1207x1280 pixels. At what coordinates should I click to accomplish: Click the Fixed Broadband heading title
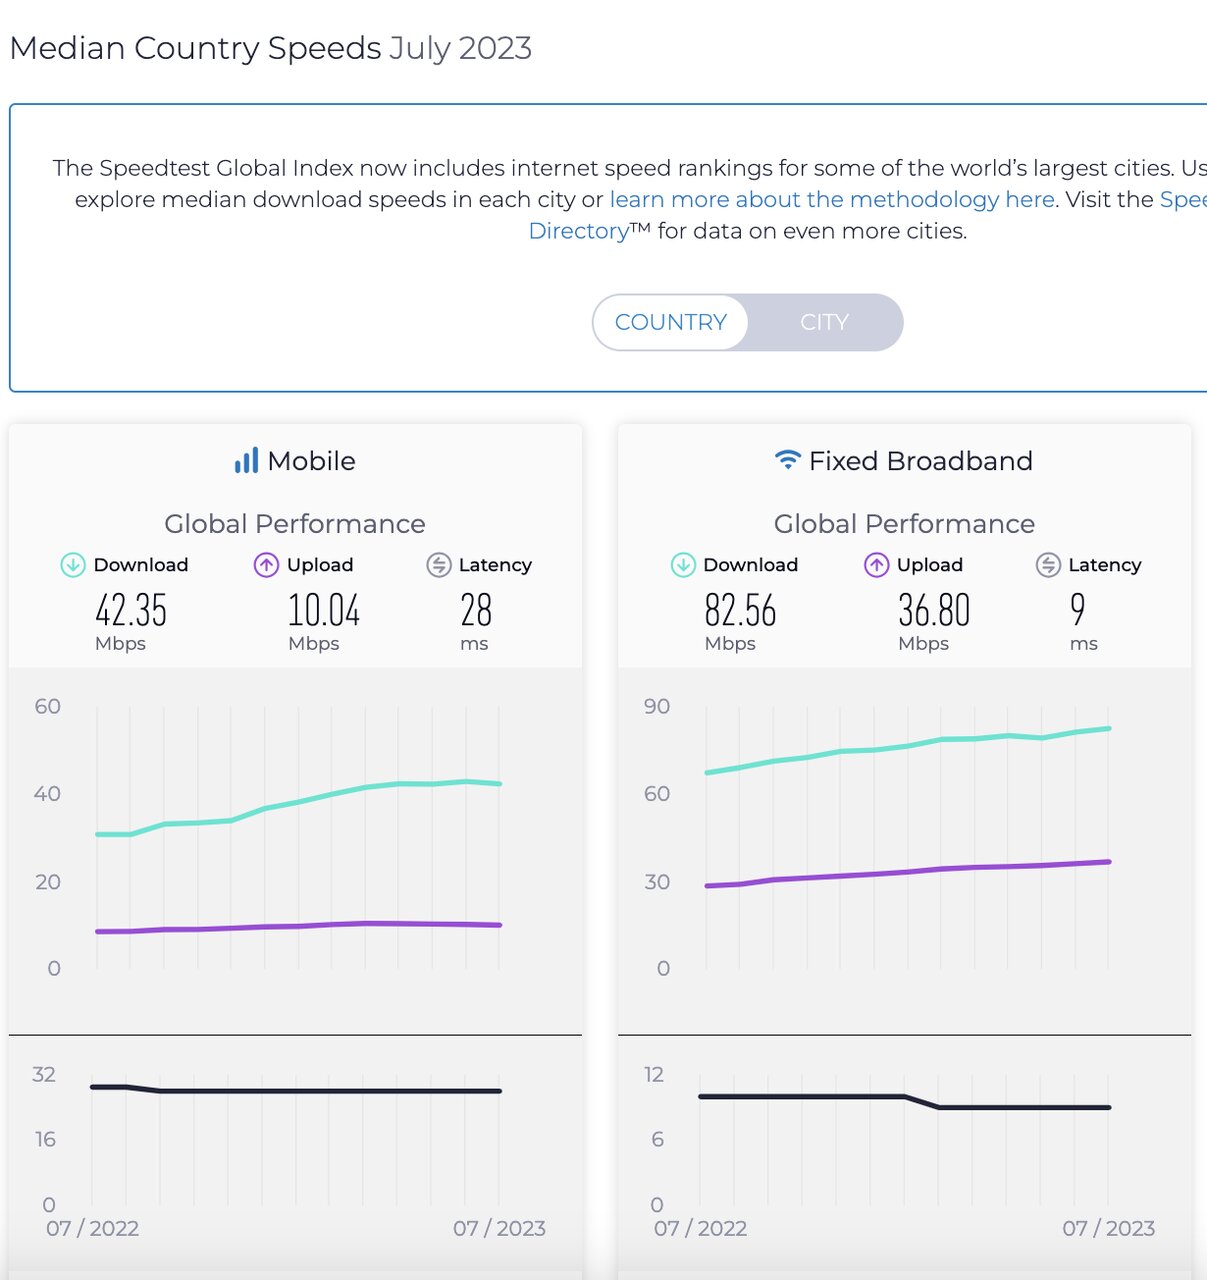(x=920, y=461)
